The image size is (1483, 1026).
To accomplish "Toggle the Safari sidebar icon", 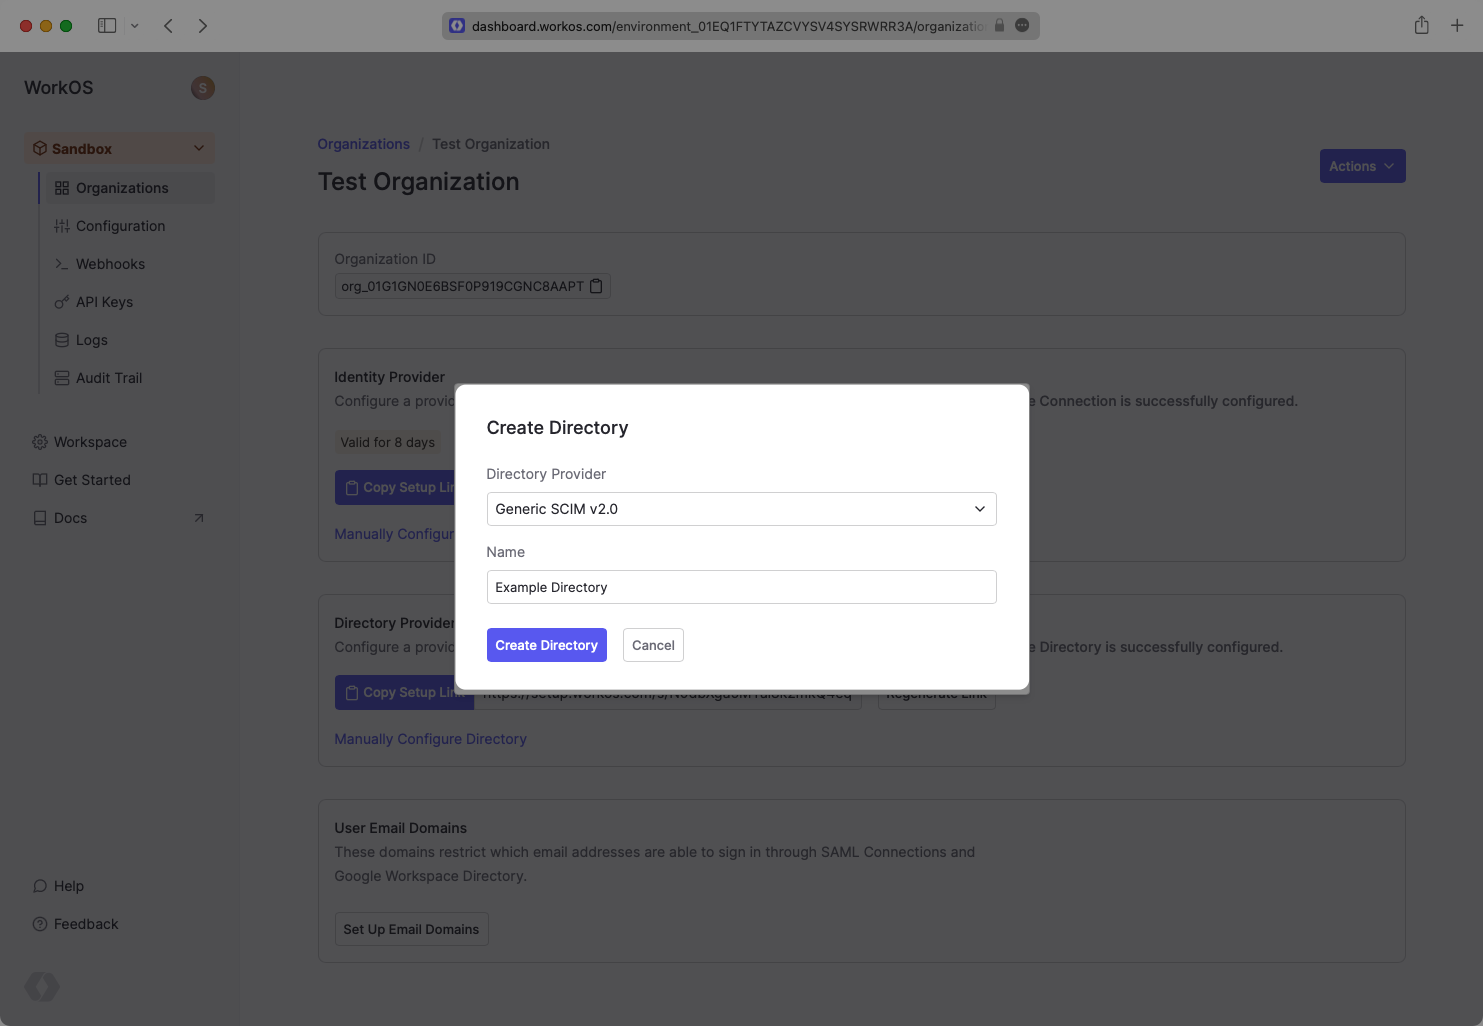I will [x=107, y=26].
